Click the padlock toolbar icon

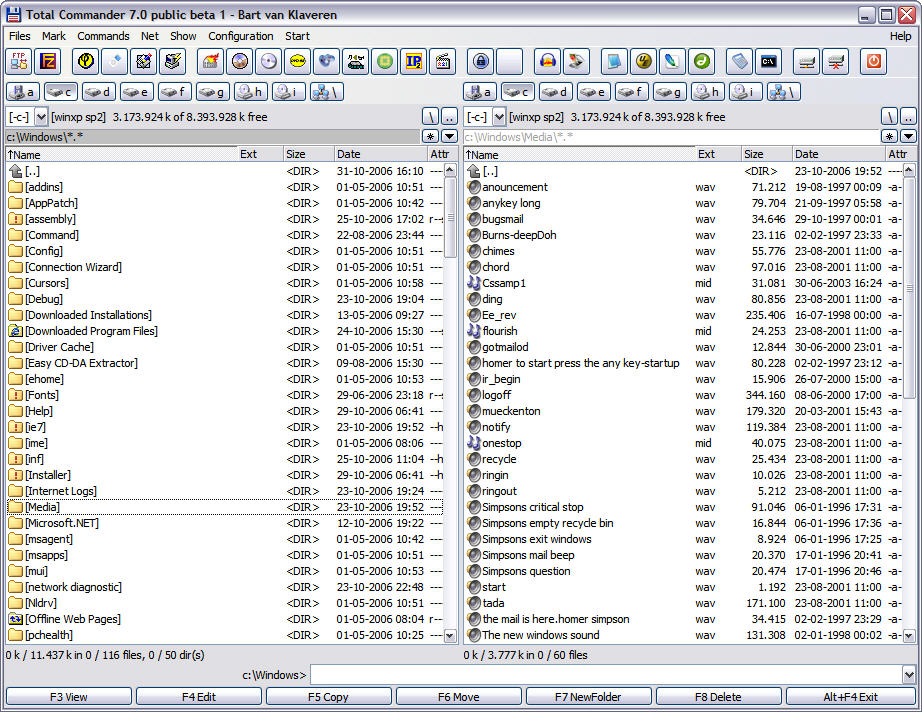(481, 61)
